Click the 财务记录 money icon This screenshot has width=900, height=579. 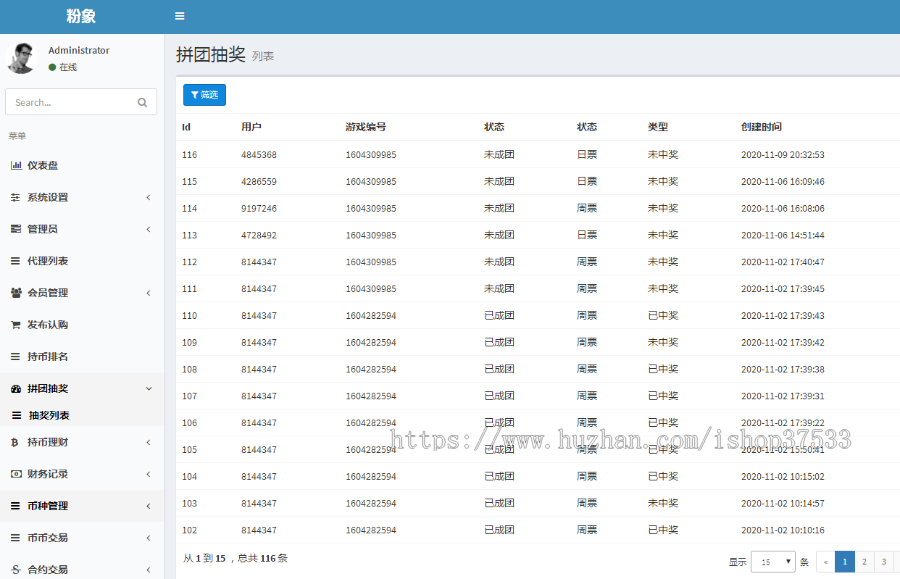point(16,474)
